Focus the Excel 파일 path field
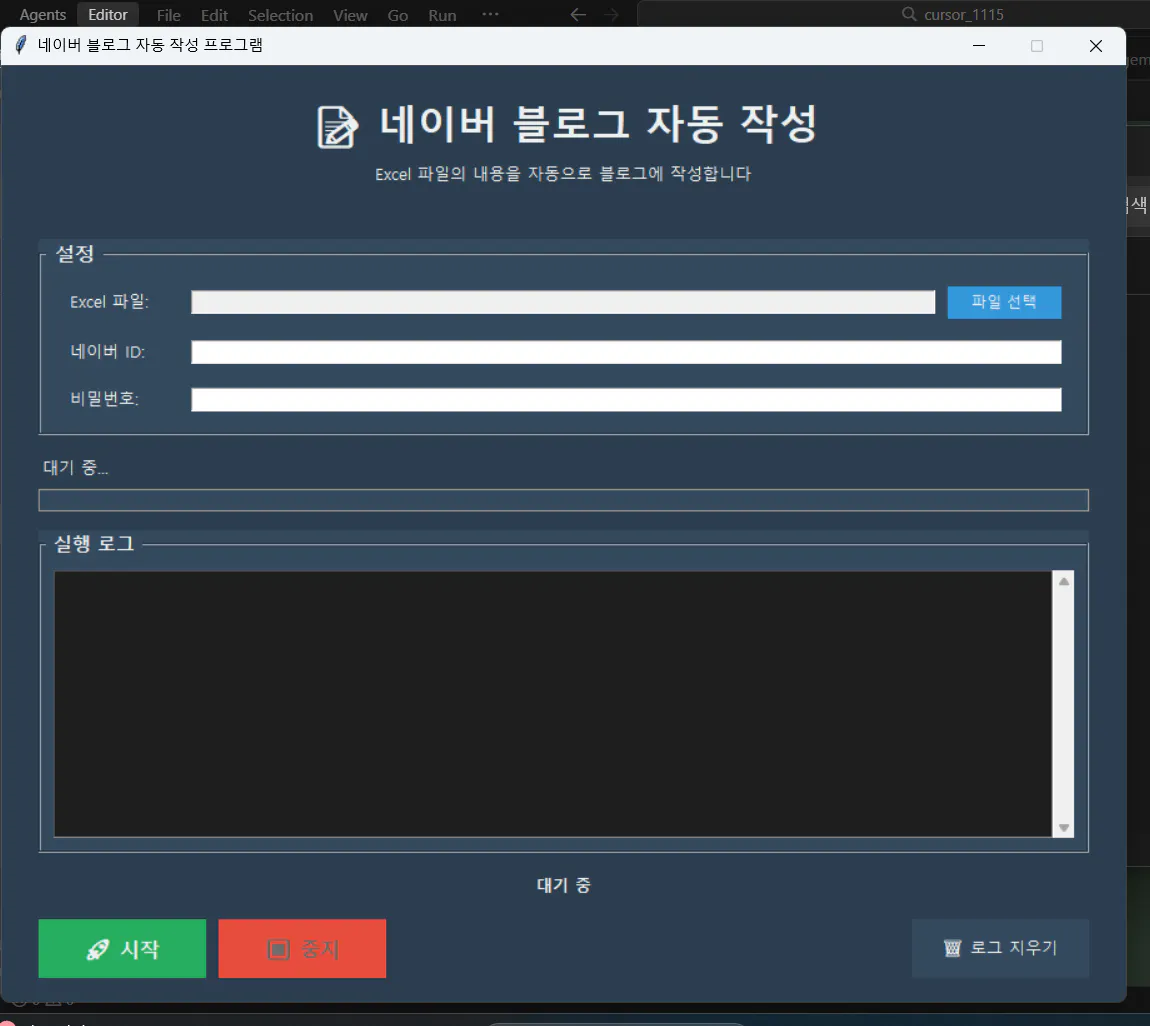The height and width of the screenshot is (1026, 1150). click(563, 302)
